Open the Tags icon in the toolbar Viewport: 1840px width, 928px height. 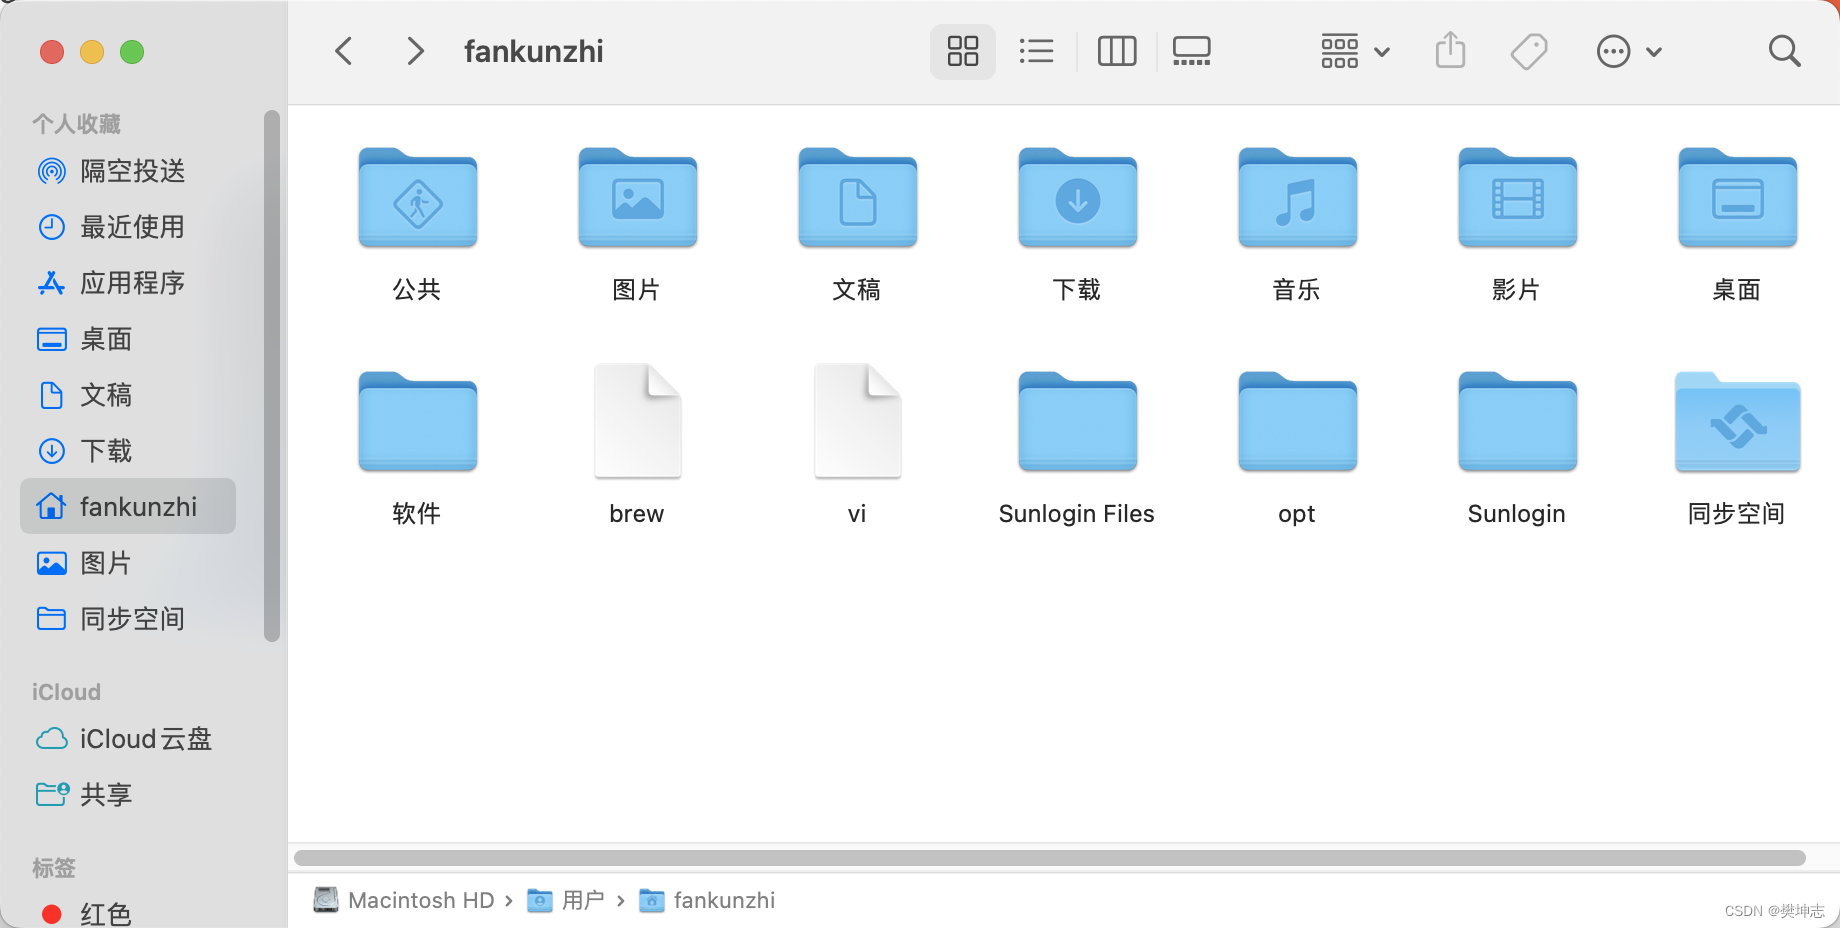click(x=1528, y=51)
